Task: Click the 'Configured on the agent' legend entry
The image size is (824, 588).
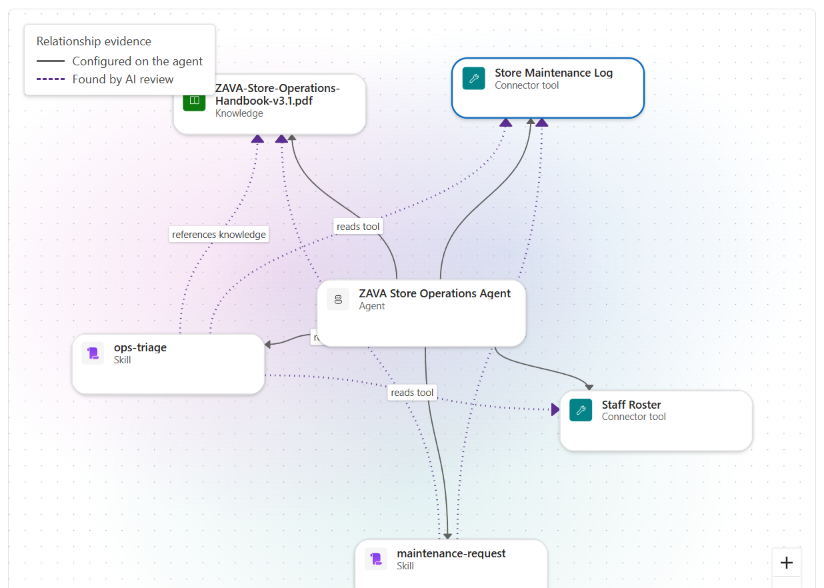Action: tap(120, 61)
